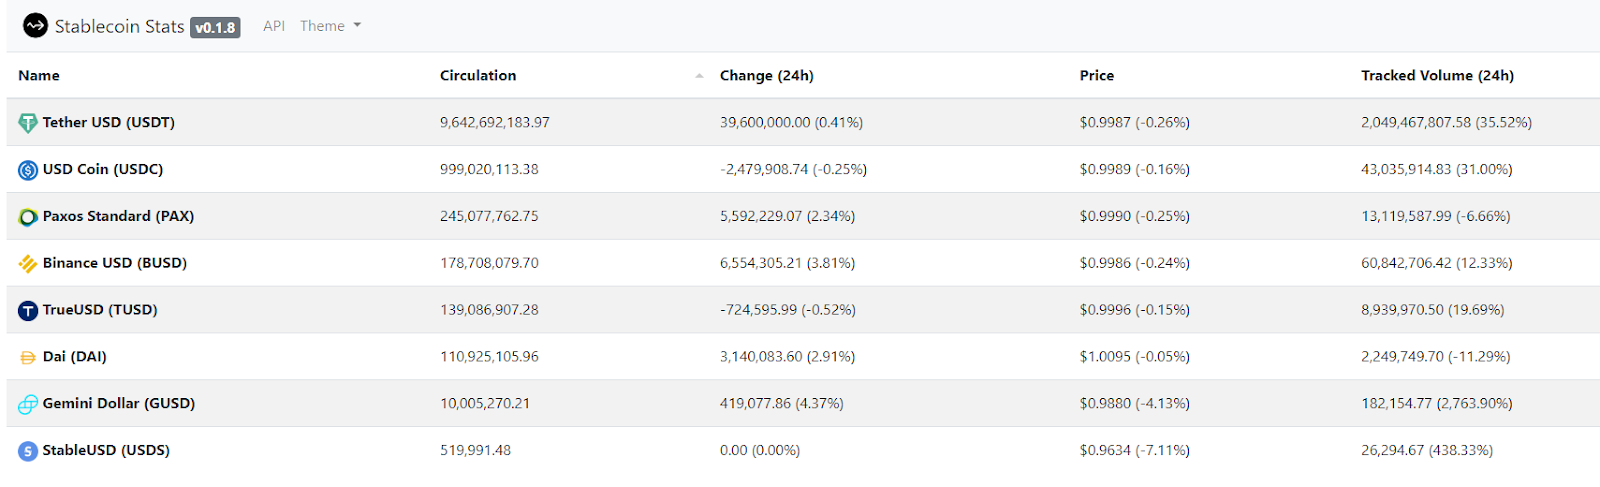Click the Binance USD coin icon
The height and width of the screenshot is (487, 1600).
[x=28, y=264]
